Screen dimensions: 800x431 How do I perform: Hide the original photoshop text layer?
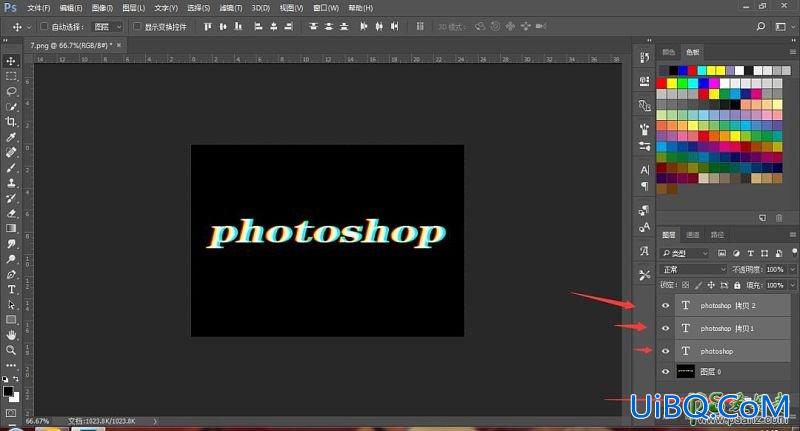point(665,351)
